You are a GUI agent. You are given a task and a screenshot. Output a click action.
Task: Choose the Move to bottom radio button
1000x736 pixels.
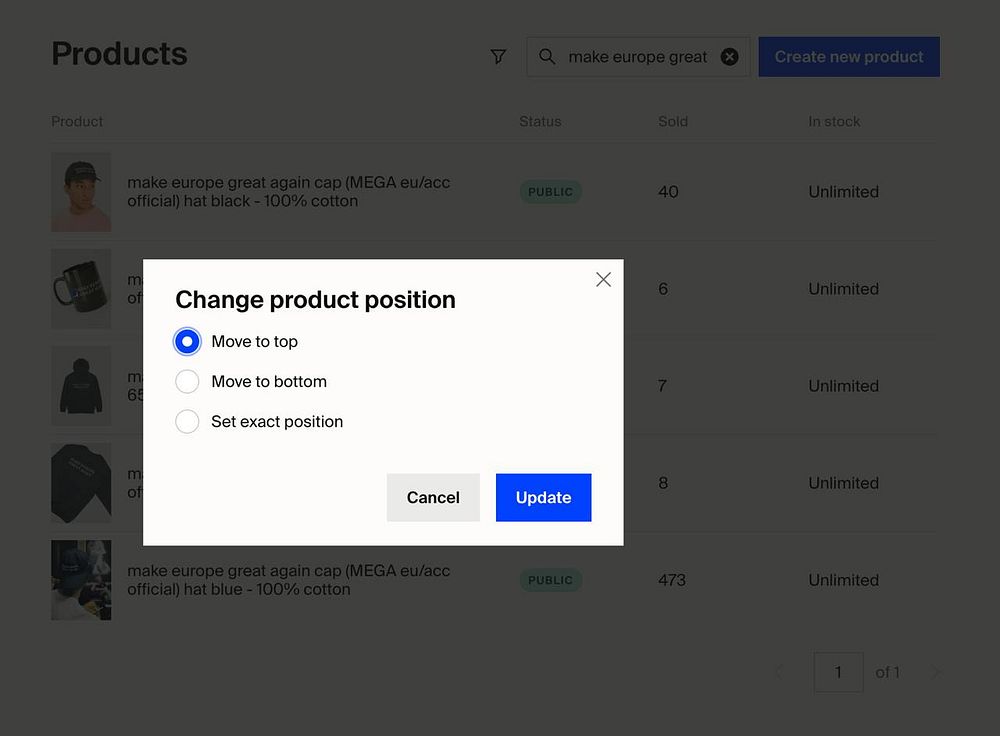187,382
